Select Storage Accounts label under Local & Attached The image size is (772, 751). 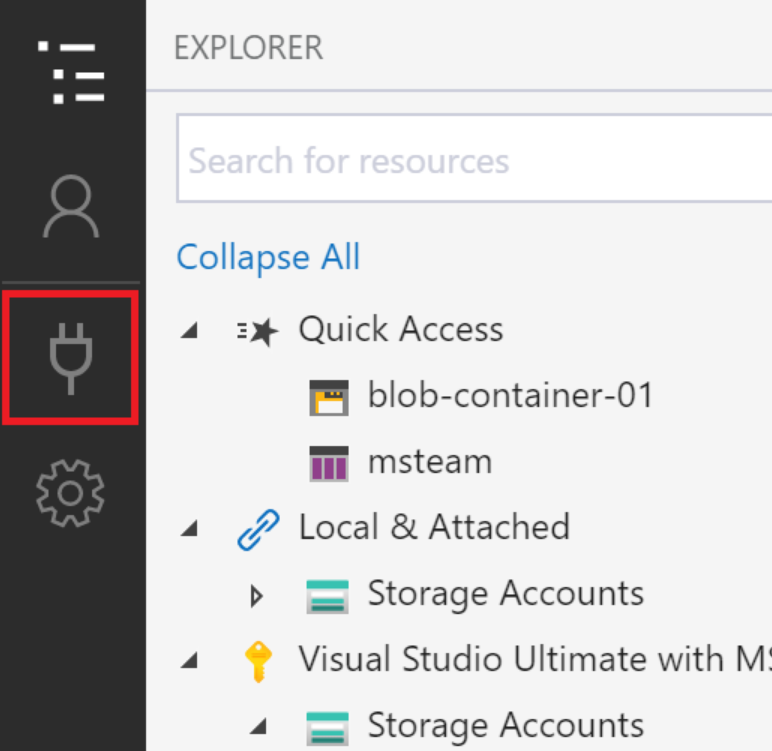[506, 593]
